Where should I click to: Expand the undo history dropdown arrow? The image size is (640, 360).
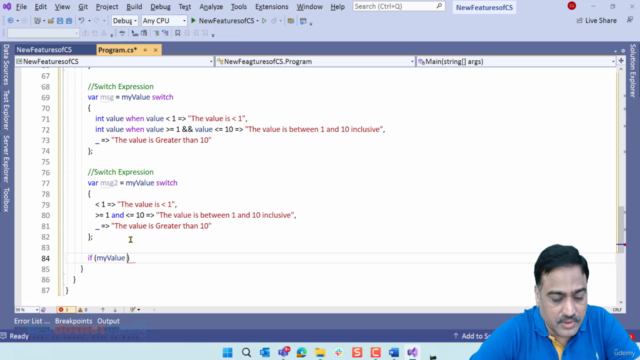[x=89, y=21]
